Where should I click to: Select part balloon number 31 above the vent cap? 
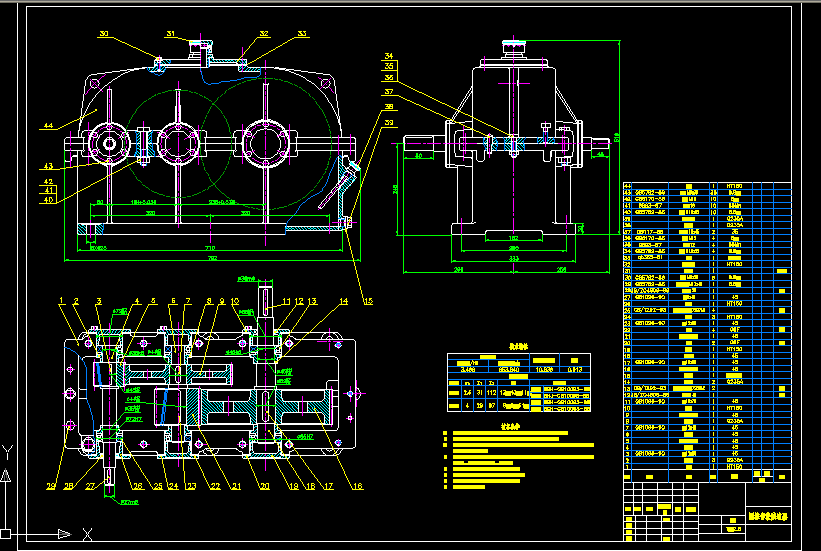[x=169, y=34]
